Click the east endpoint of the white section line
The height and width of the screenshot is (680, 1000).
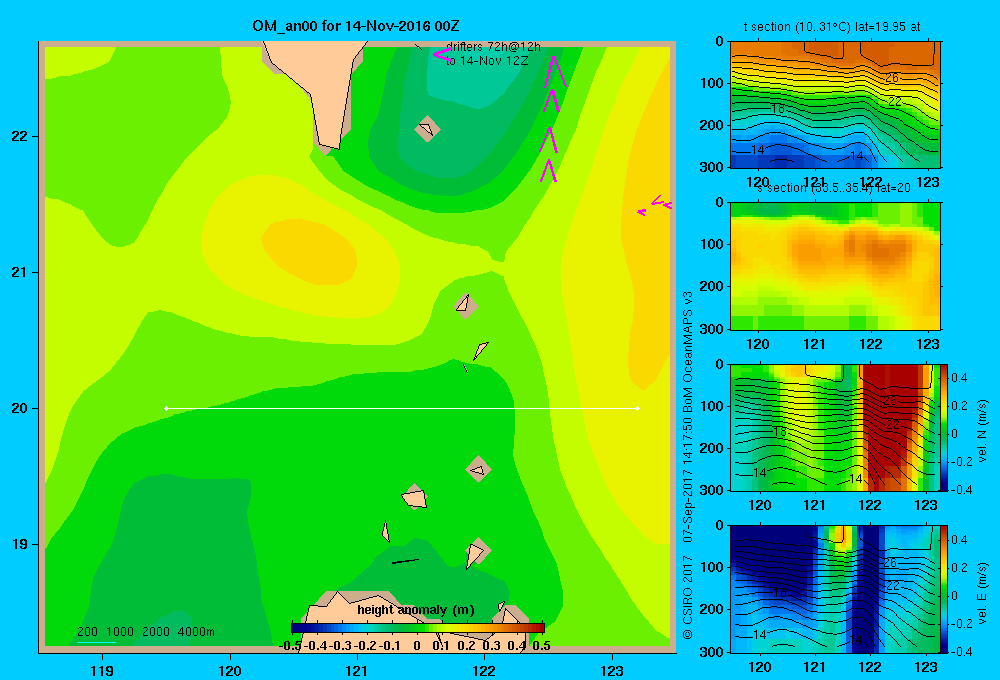pyautogui.click(x=638, y=408)
